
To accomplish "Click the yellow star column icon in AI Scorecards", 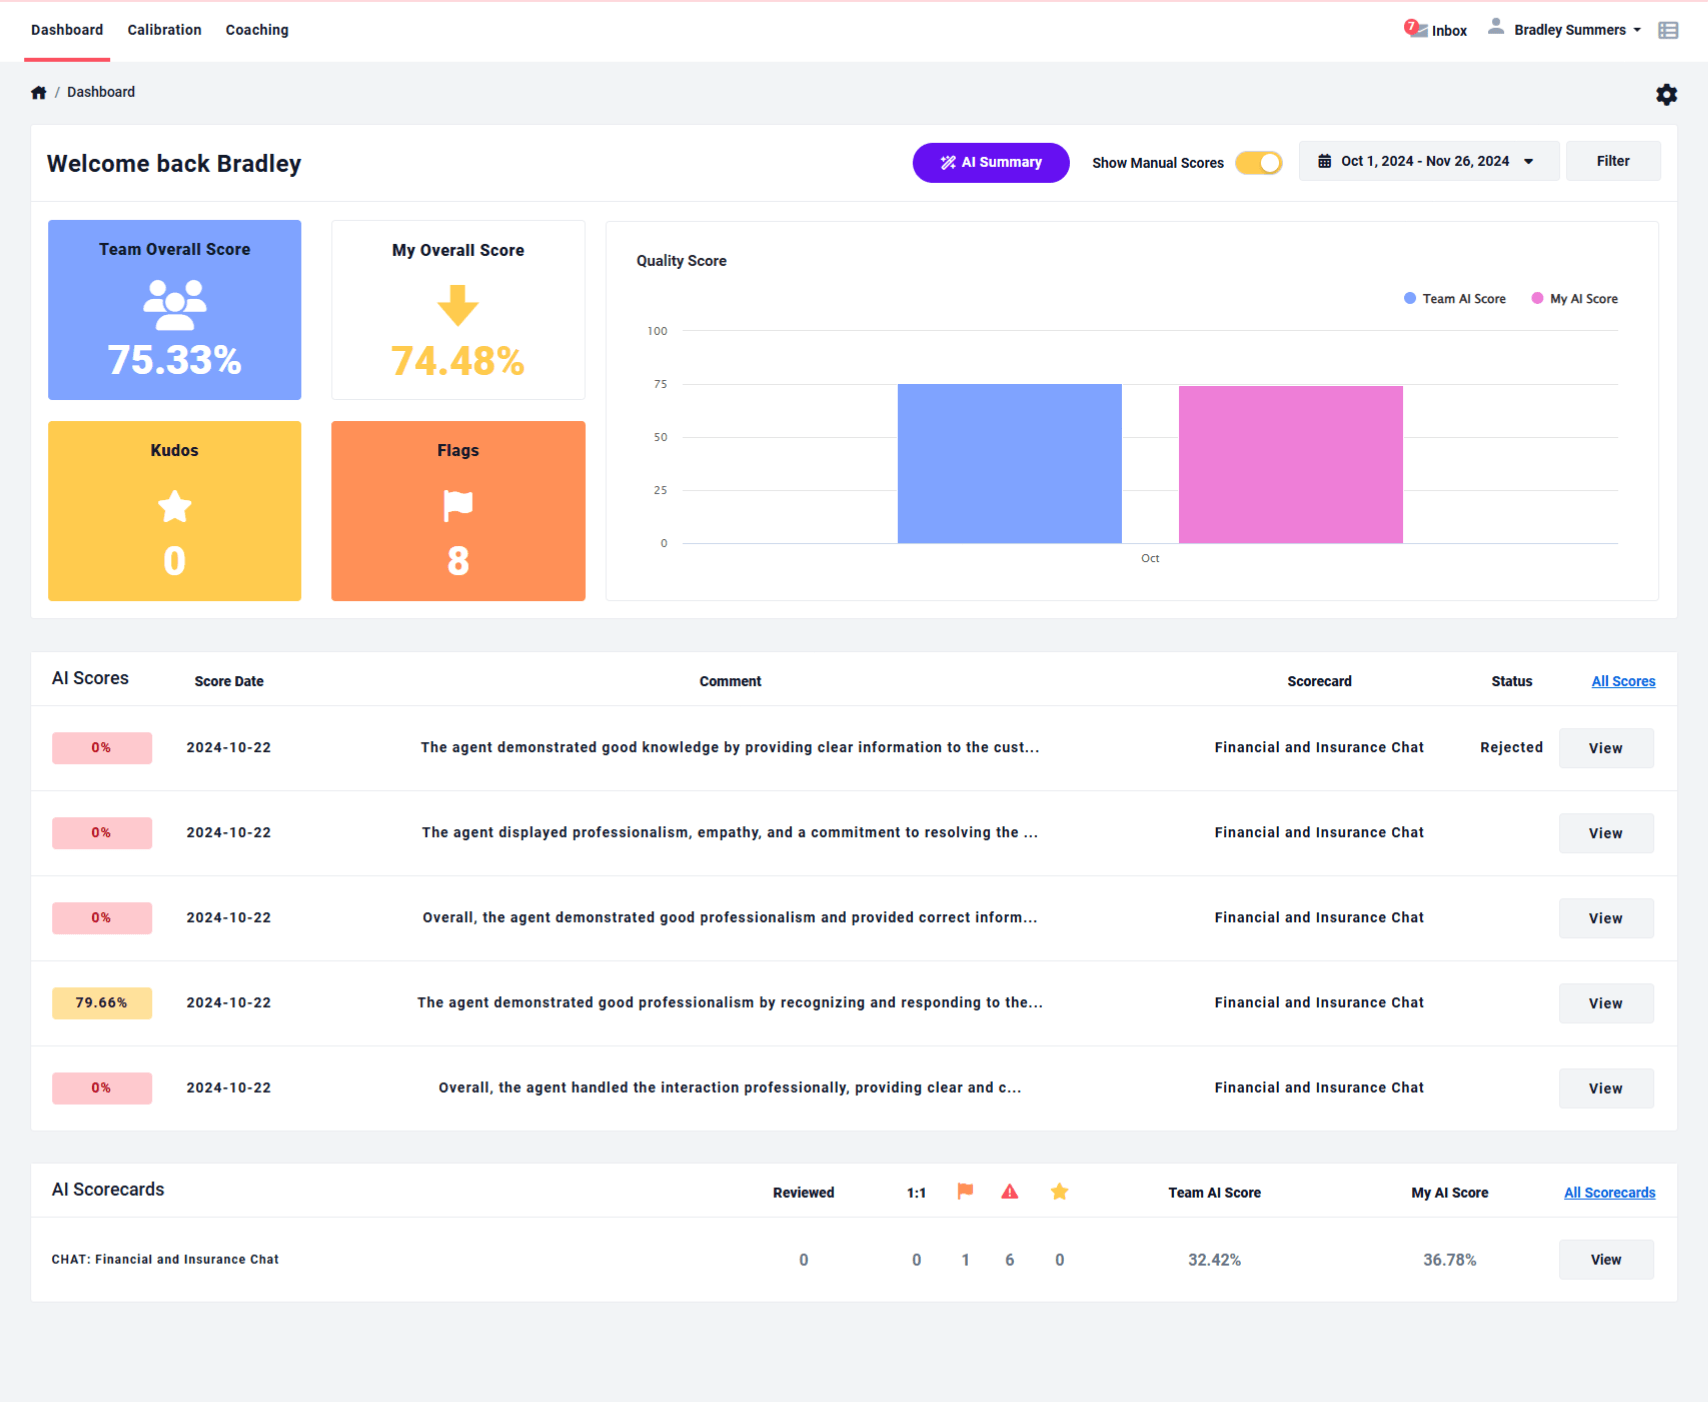I will point(1060,1191).
